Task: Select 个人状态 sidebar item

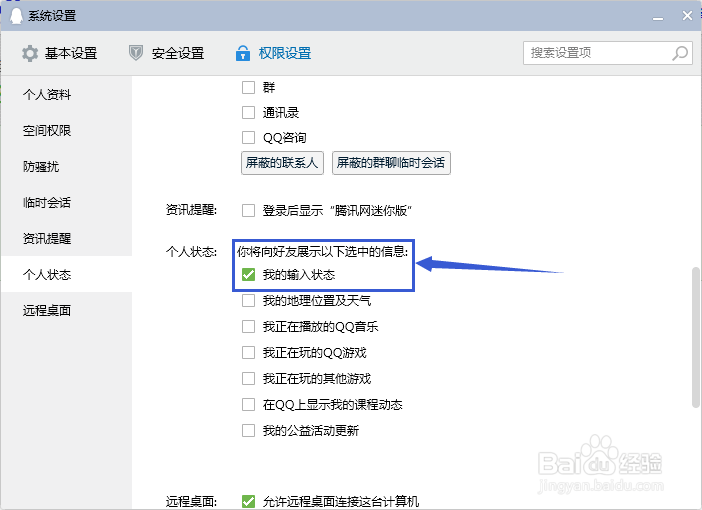Action: point(66,274)
